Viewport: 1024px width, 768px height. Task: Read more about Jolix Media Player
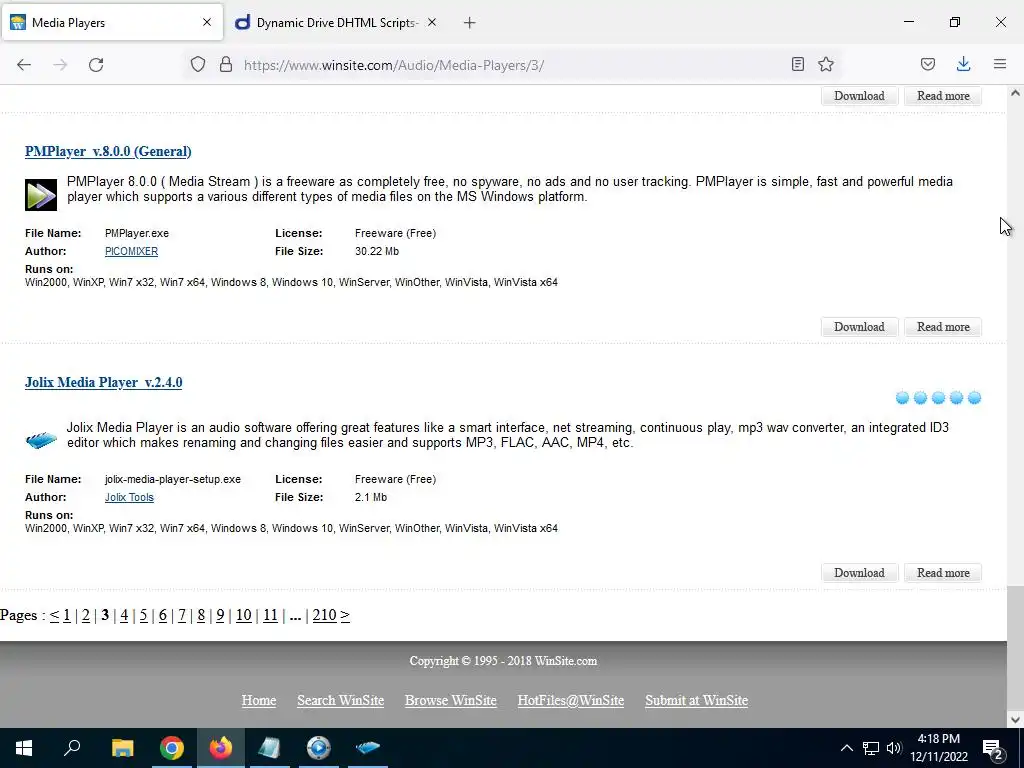[x=943, y=573]
